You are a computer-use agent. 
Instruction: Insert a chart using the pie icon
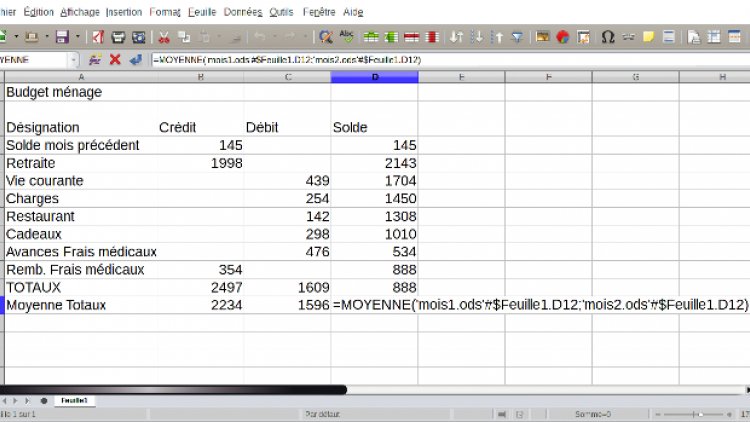[563, 37]
